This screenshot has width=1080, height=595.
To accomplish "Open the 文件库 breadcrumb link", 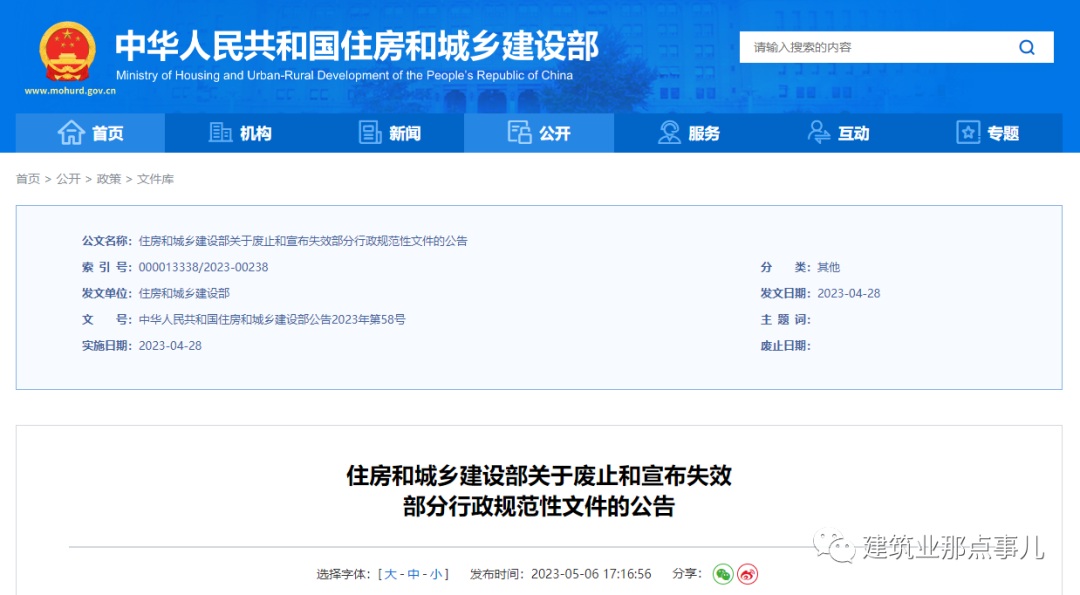I will click(x=156, y=179).
